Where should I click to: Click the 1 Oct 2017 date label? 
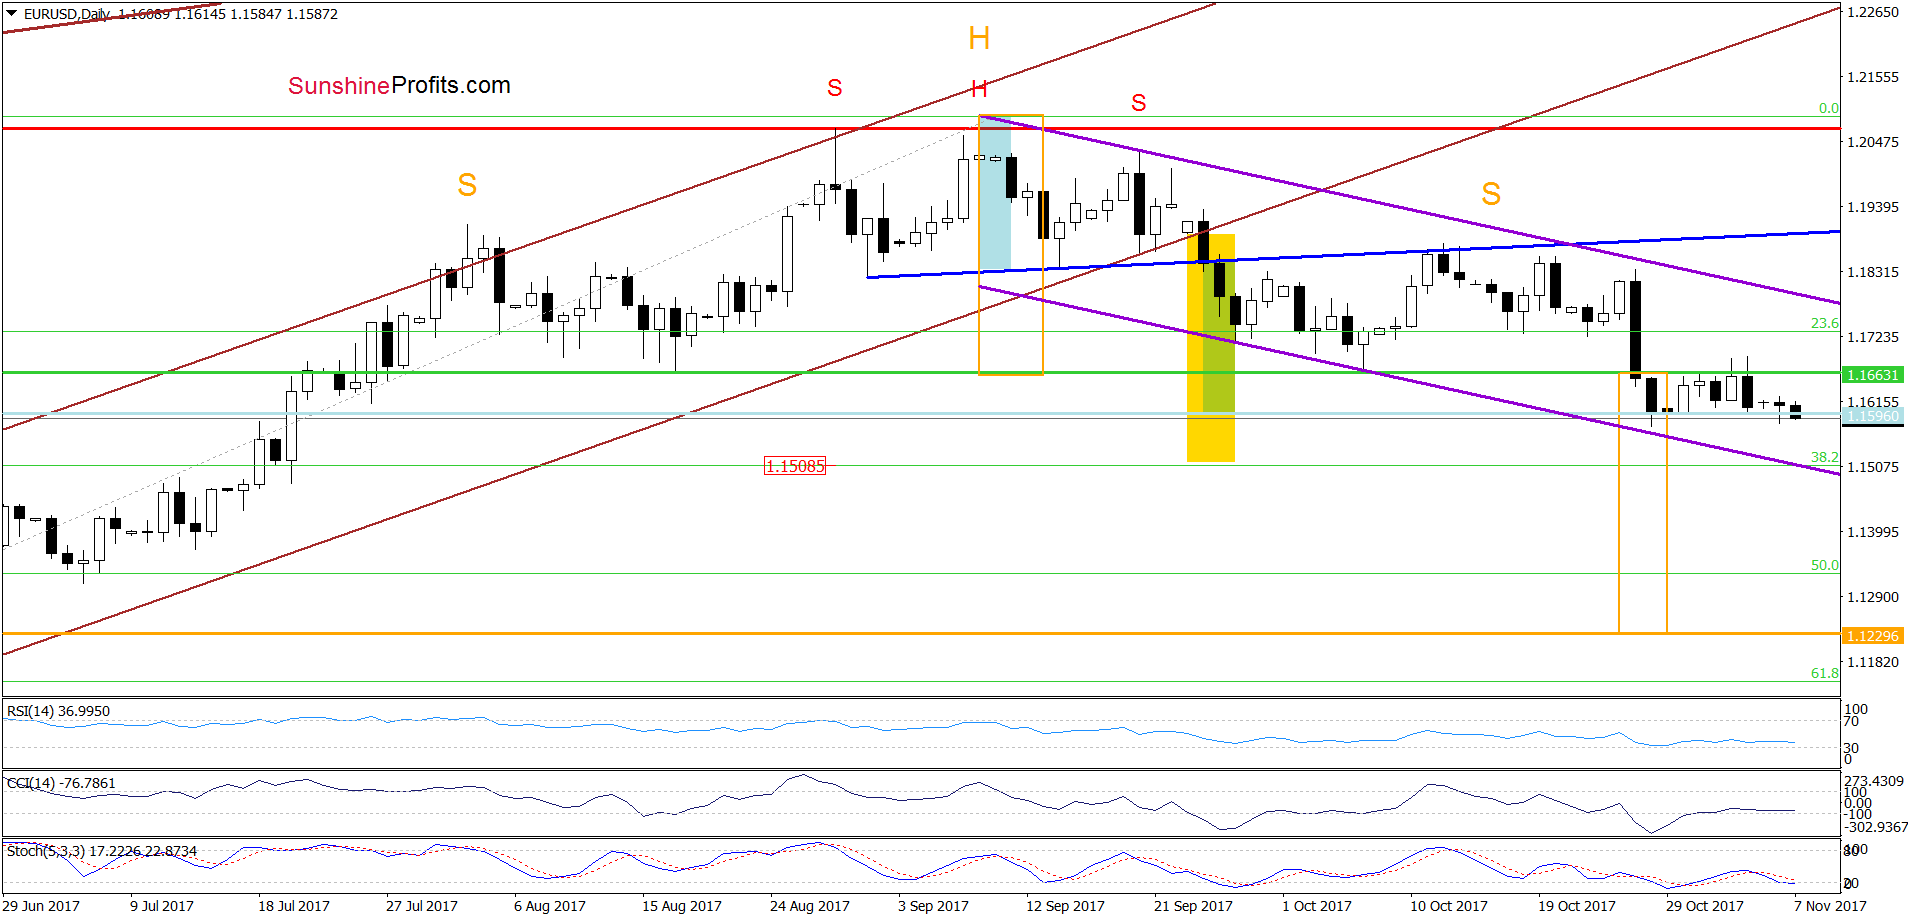point(1317,906)
